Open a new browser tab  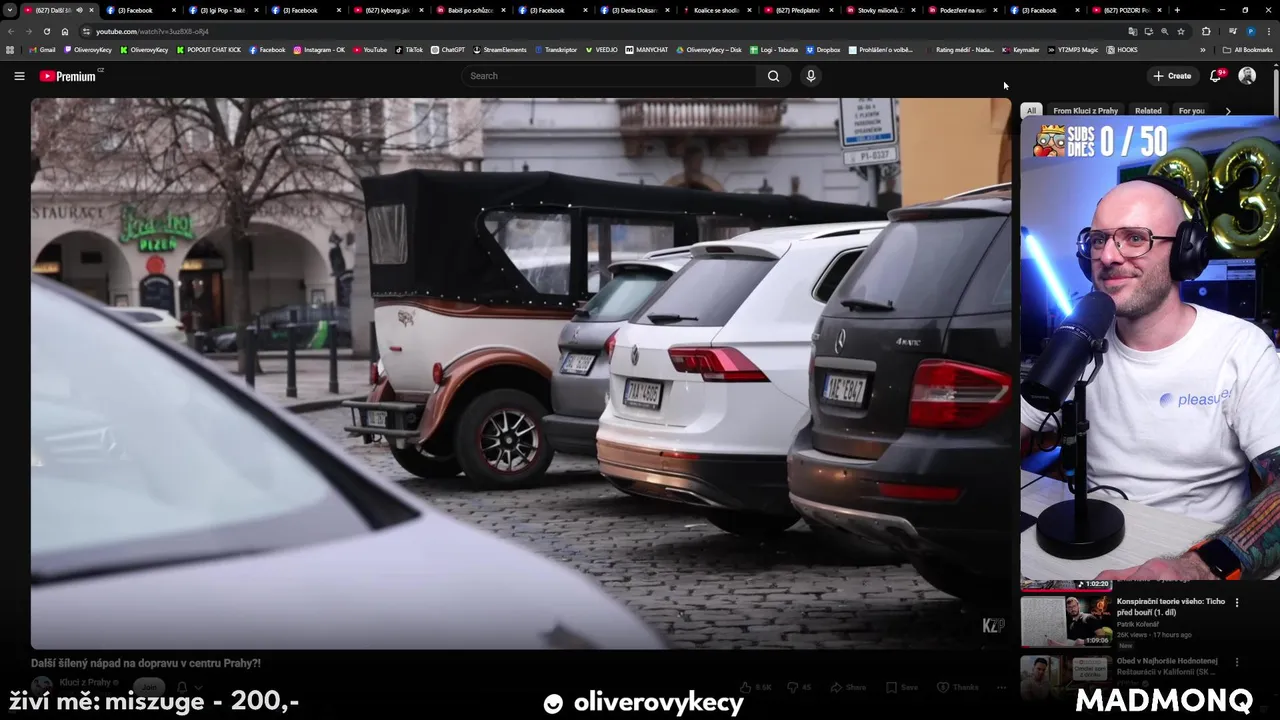coord(1177,10)
